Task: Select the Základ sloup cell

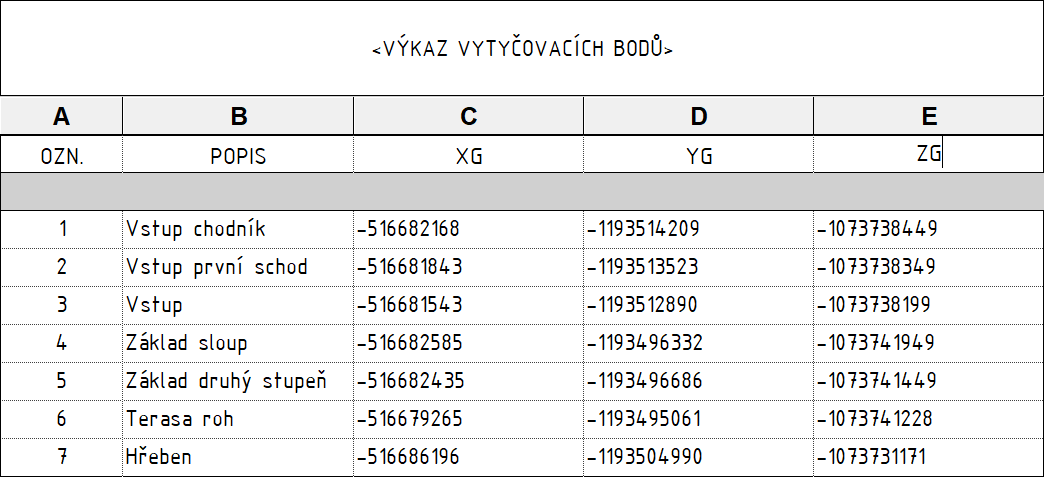Action: (238, 344)
